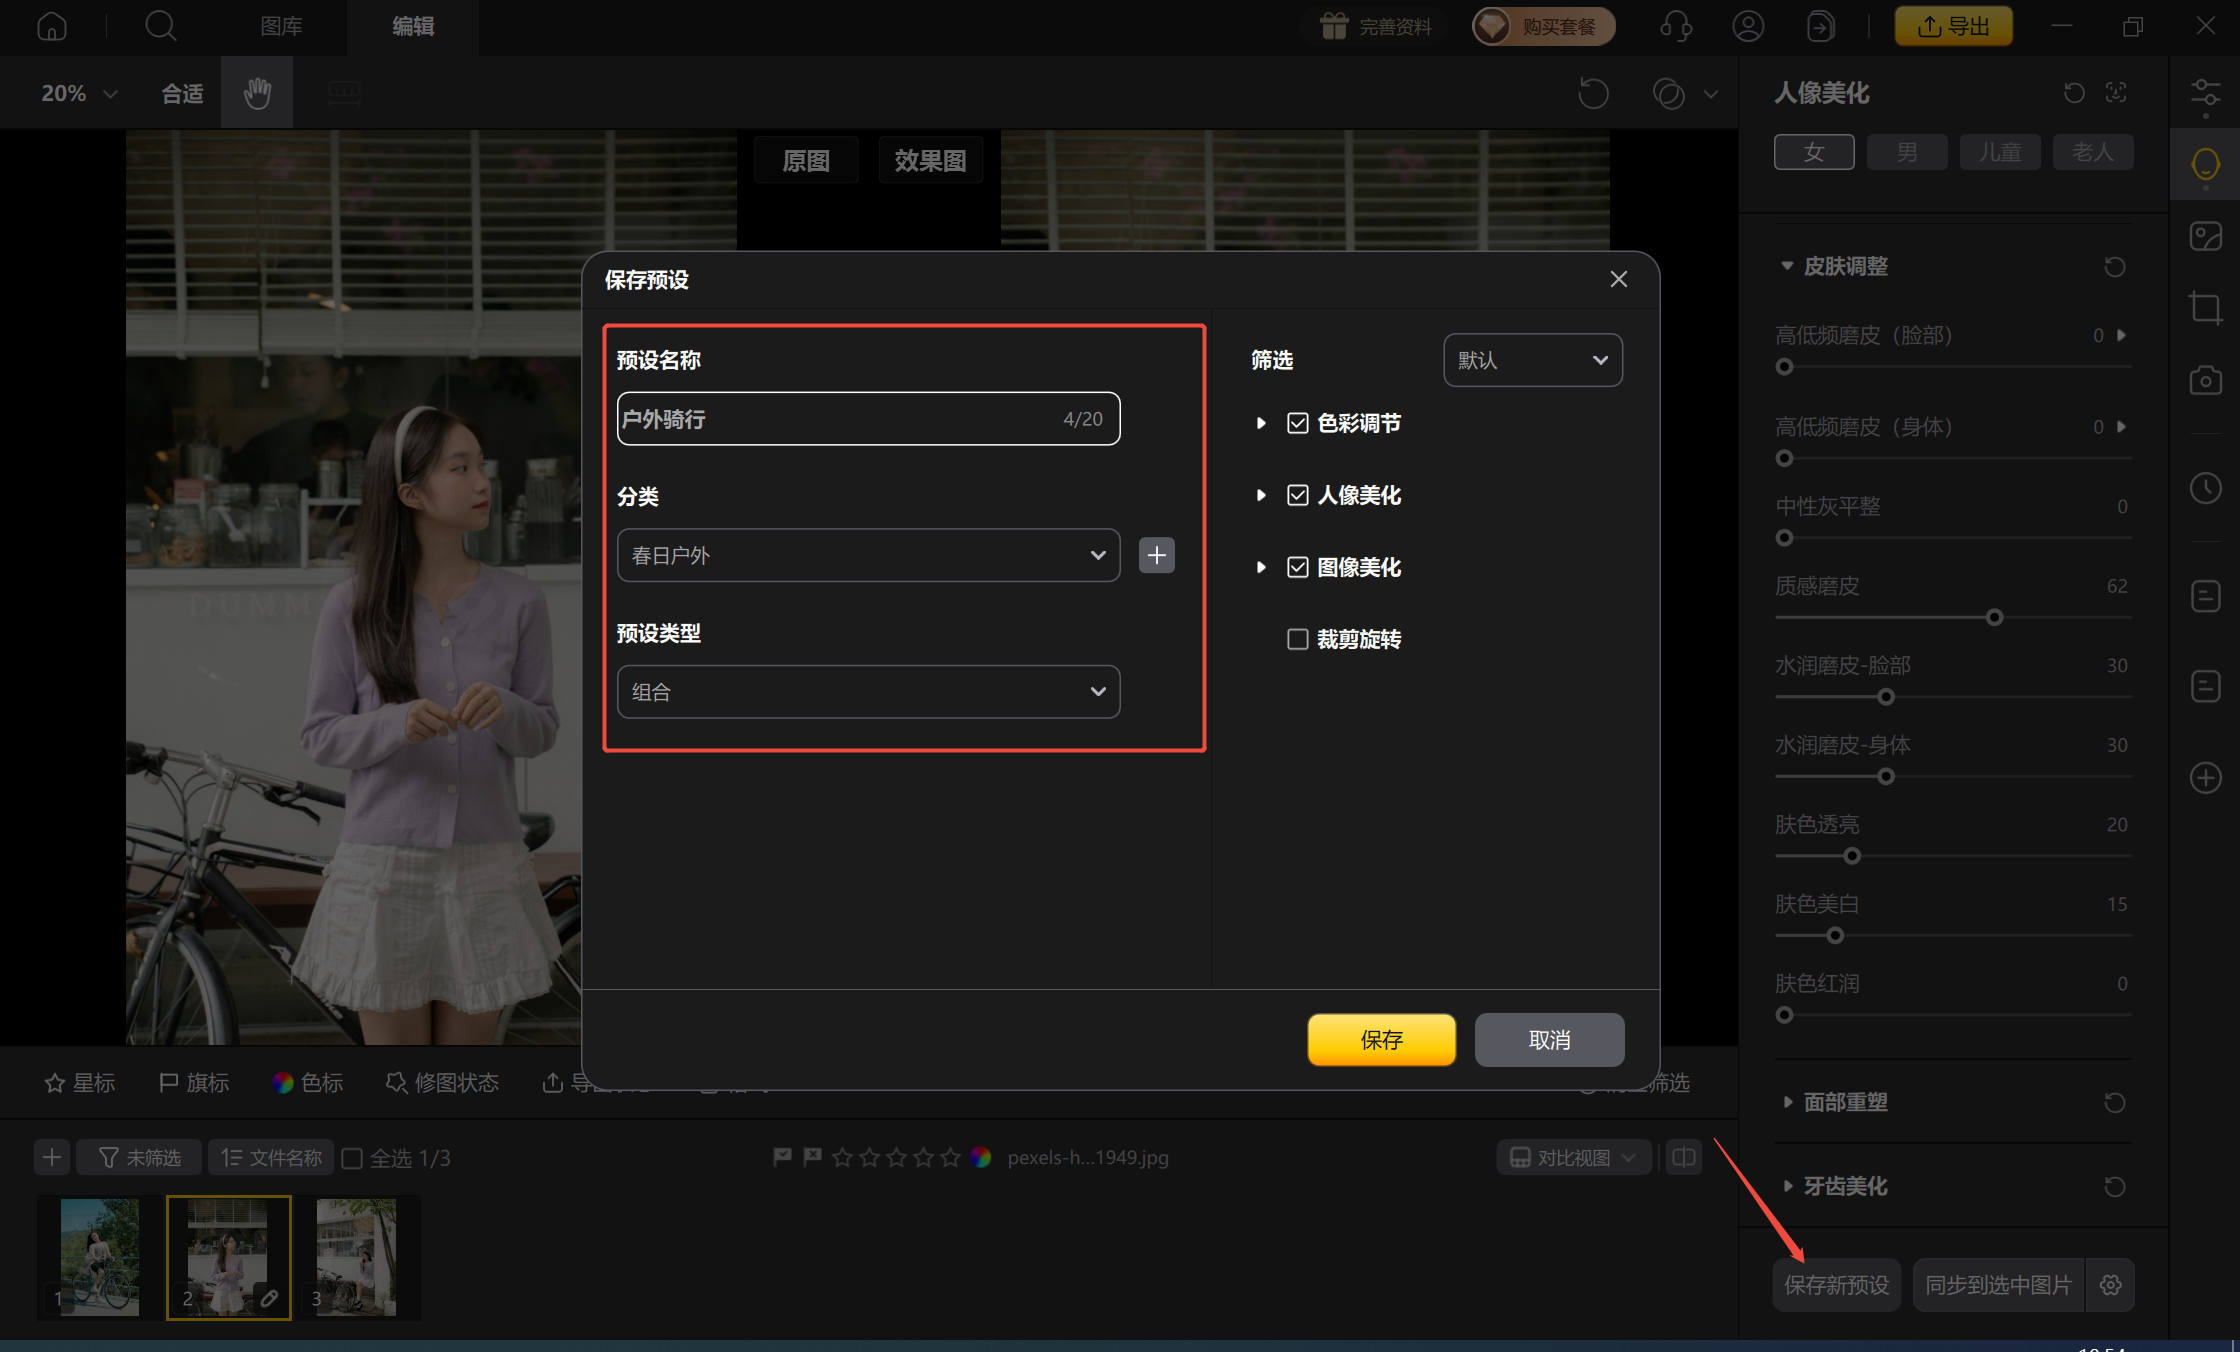Click the 取消 button

pyautogui.click(x=1548, y=1040)
